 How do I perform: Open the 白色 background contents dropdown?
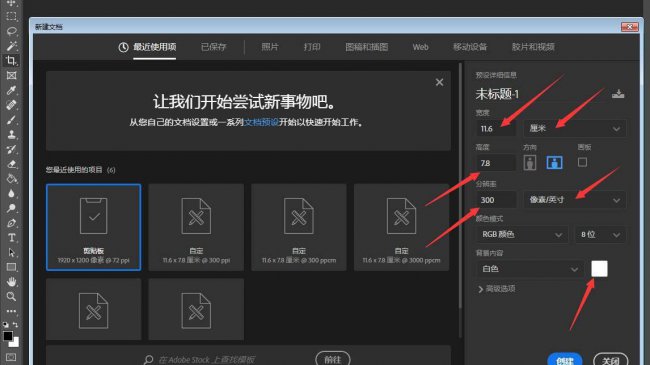pyautogui.click(x=529, y=269)
